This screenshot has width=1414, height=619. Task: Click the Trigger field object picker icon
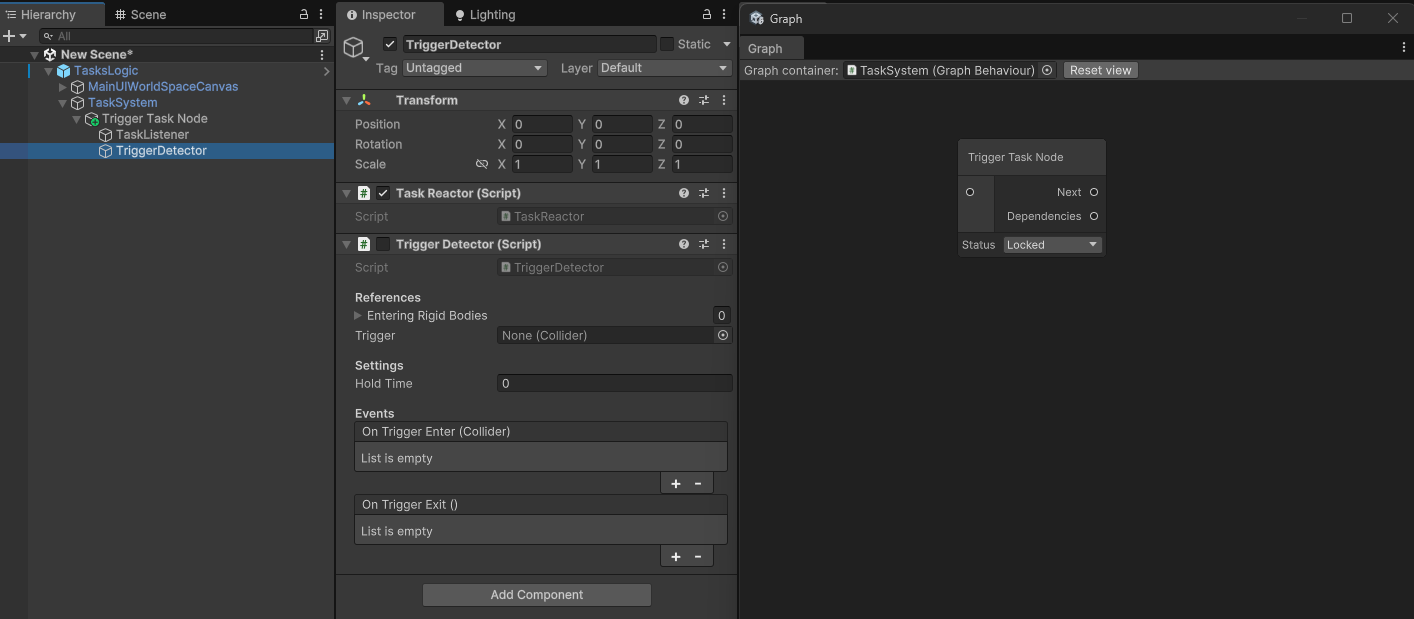point(723,336)
